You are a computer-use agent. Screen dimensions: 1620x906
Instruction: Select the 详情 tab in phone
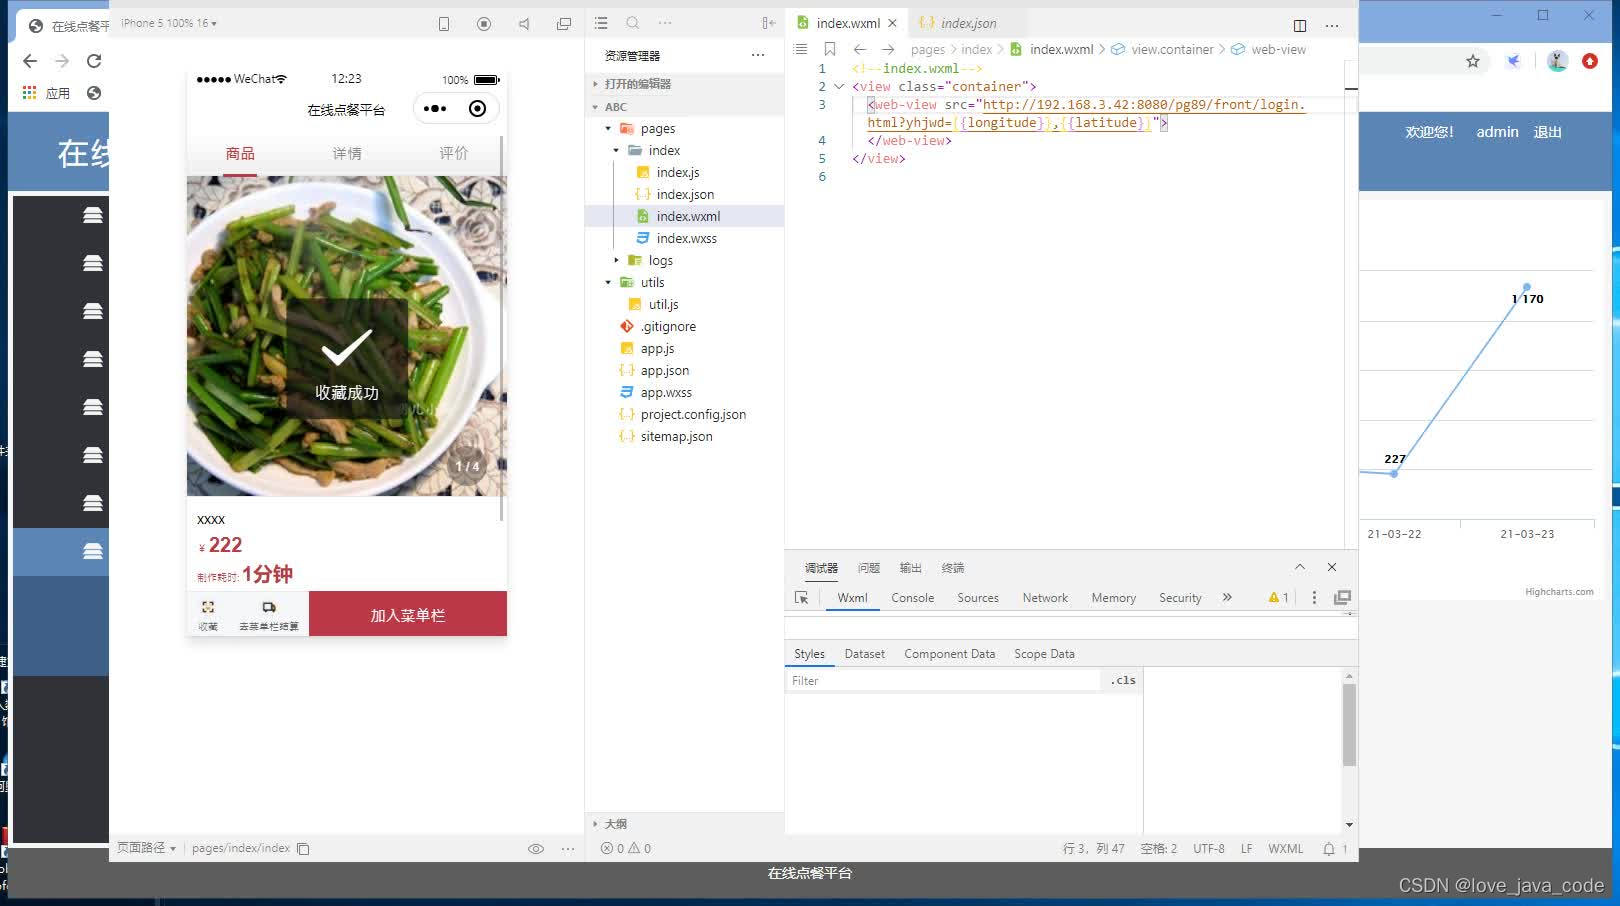pyautogui.click(x=347, y=153)
